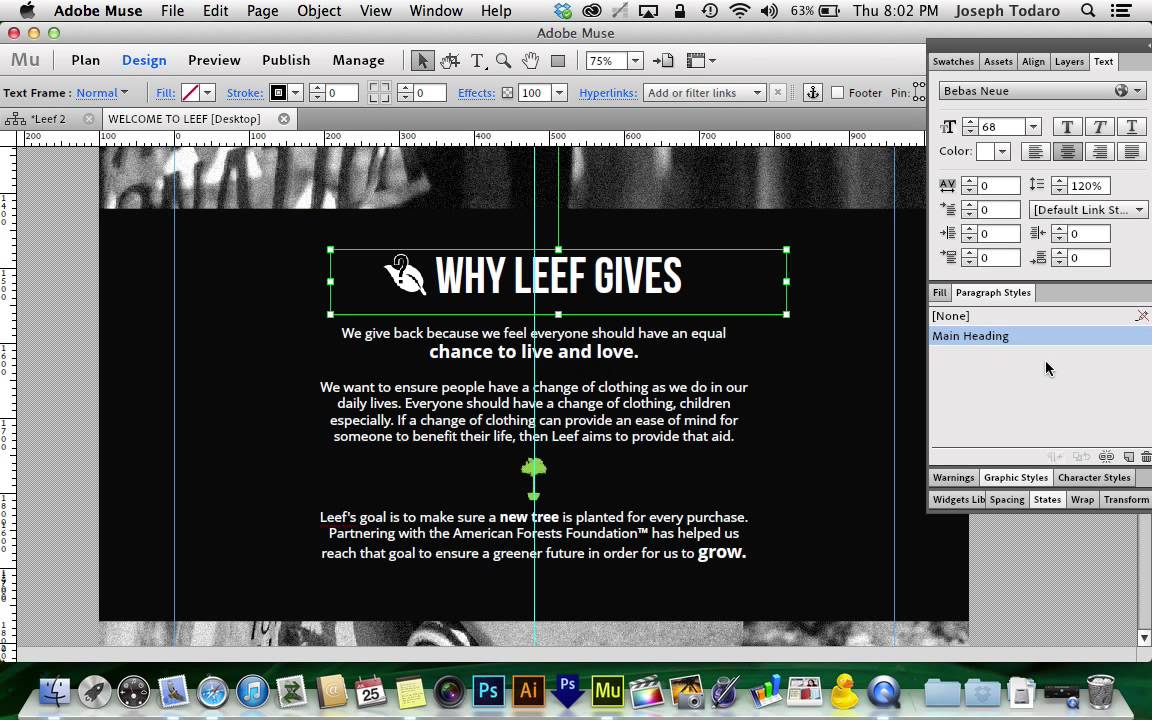This screenshot has width=1152, height=720.
Task: Select the [None] paragraph style
Action: [x=1040, y=316]
